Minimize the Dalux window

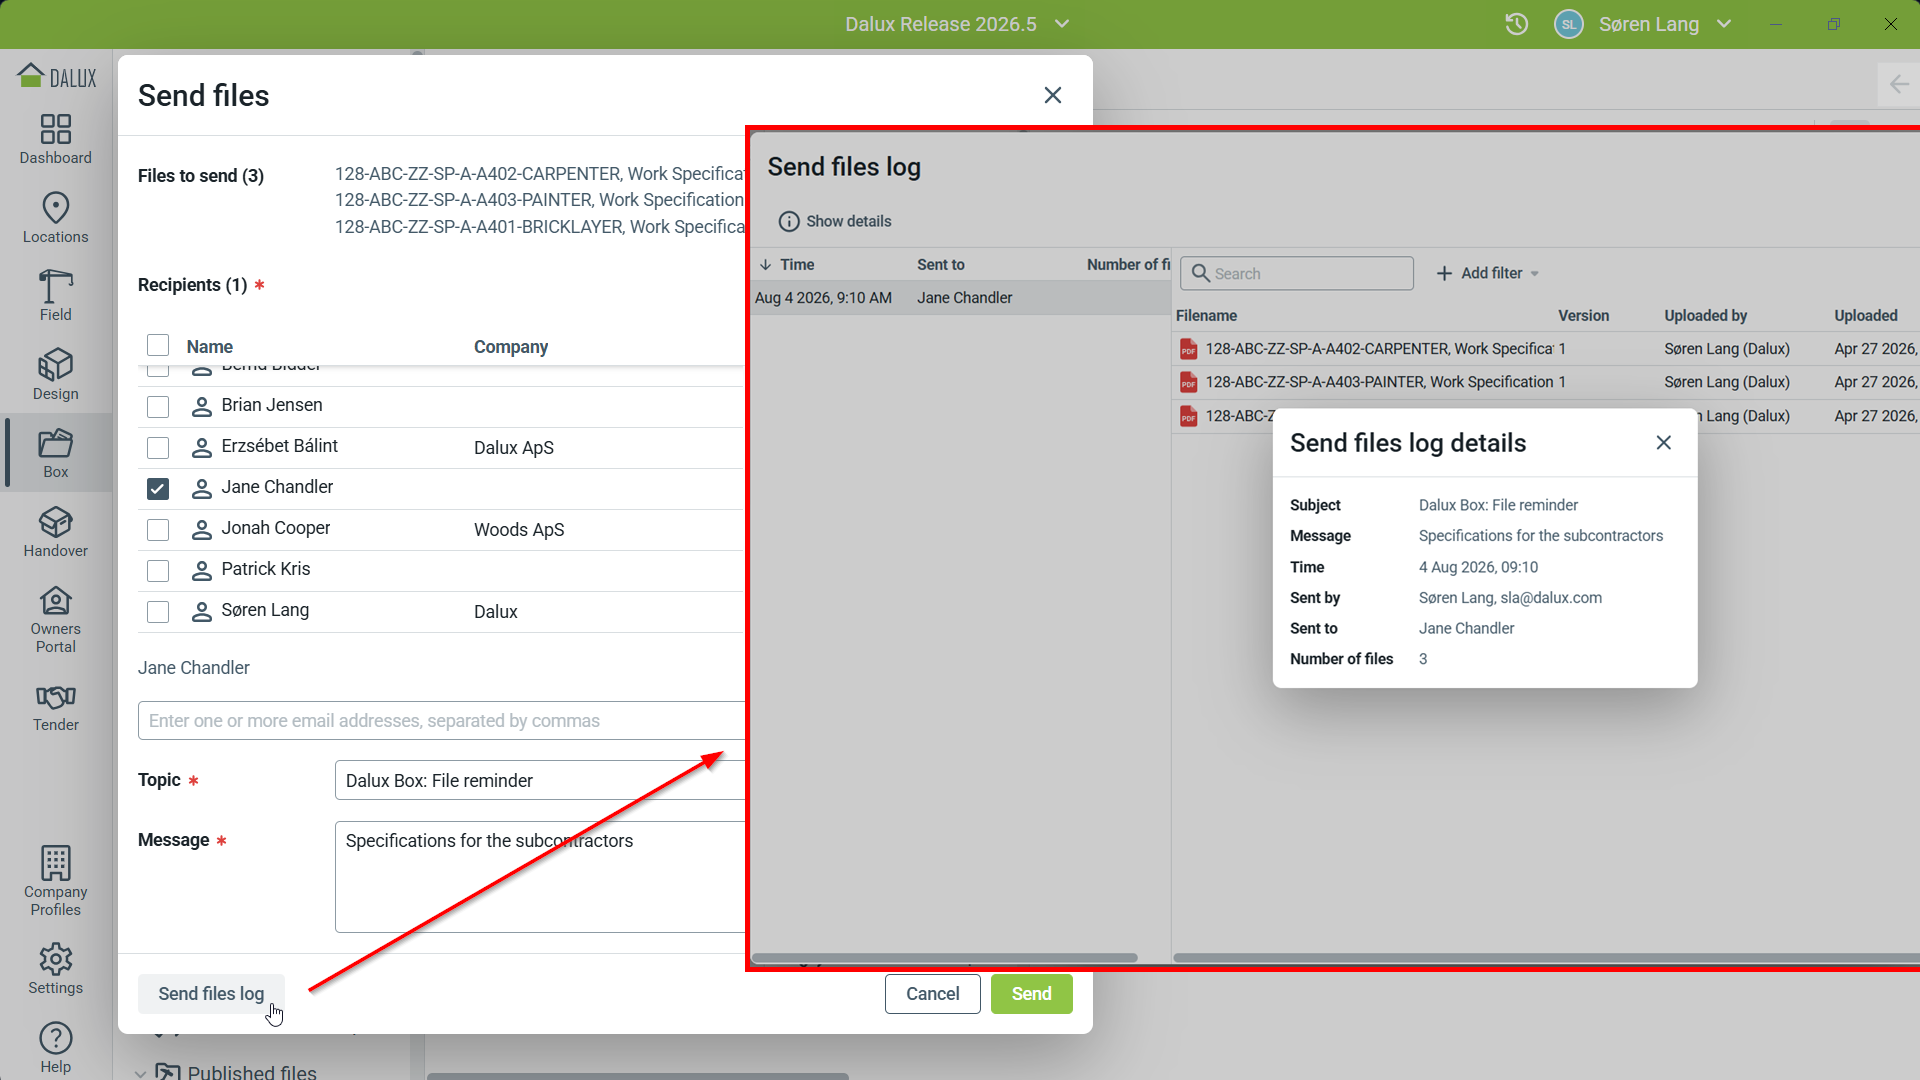coord(1776,24)
